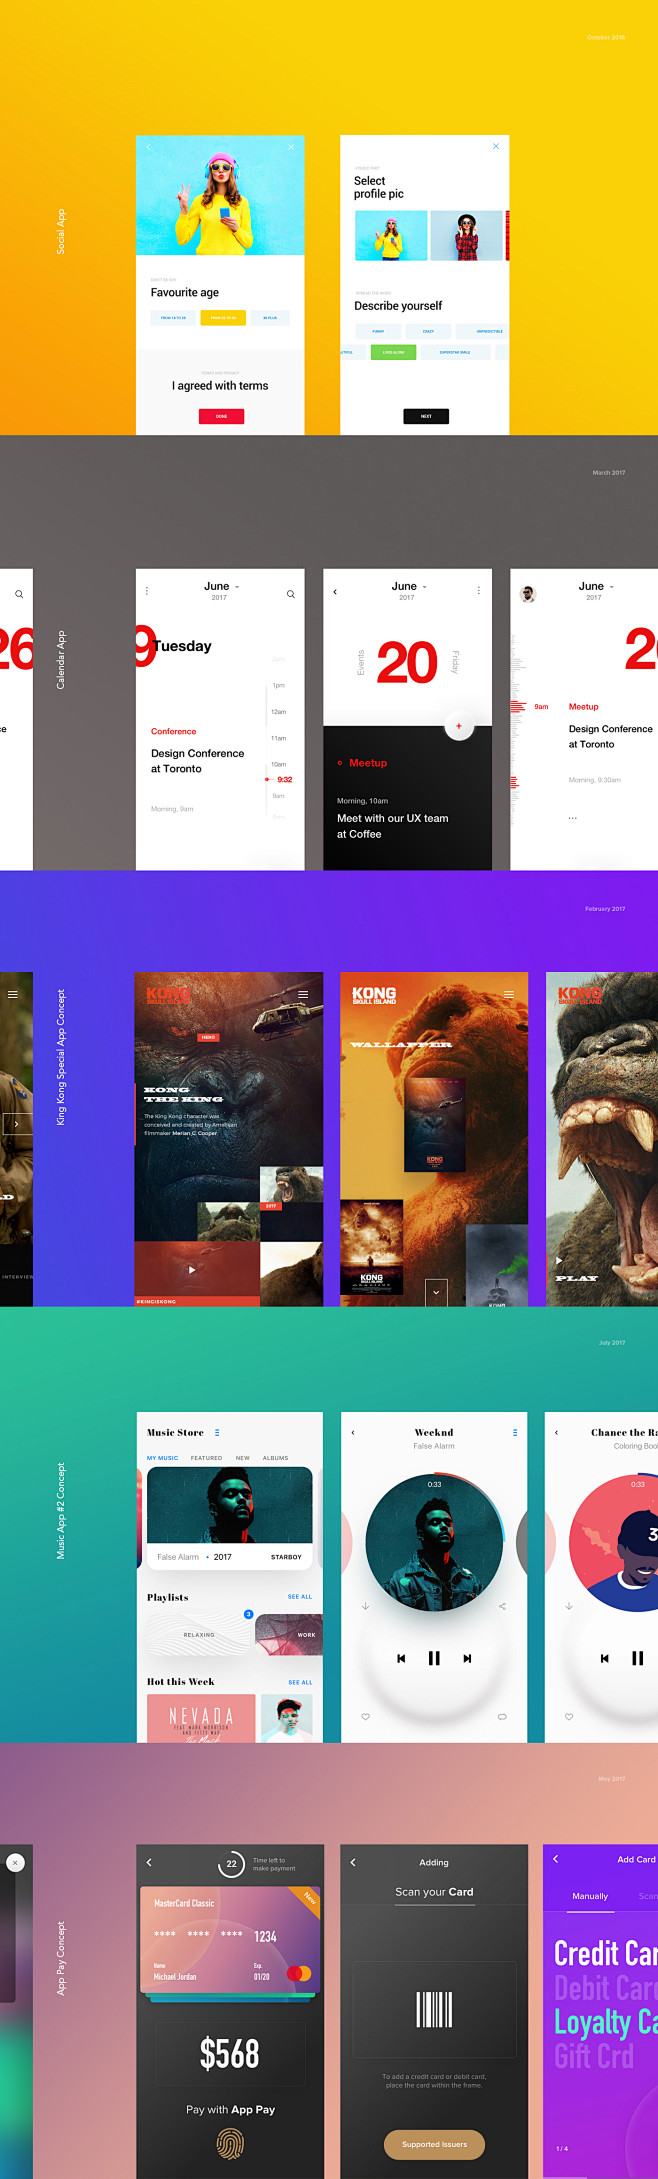
Task: Go back on Favourite age social screen
Action: 149,147
